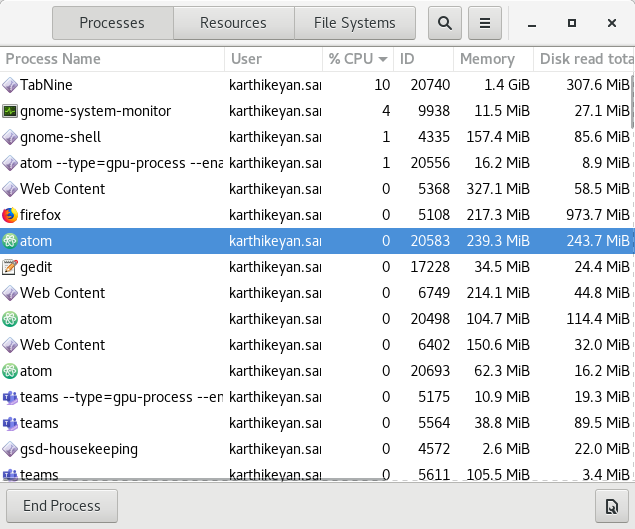
Task: Click the memory value 38.8 MiB
Action: (502, 423)
